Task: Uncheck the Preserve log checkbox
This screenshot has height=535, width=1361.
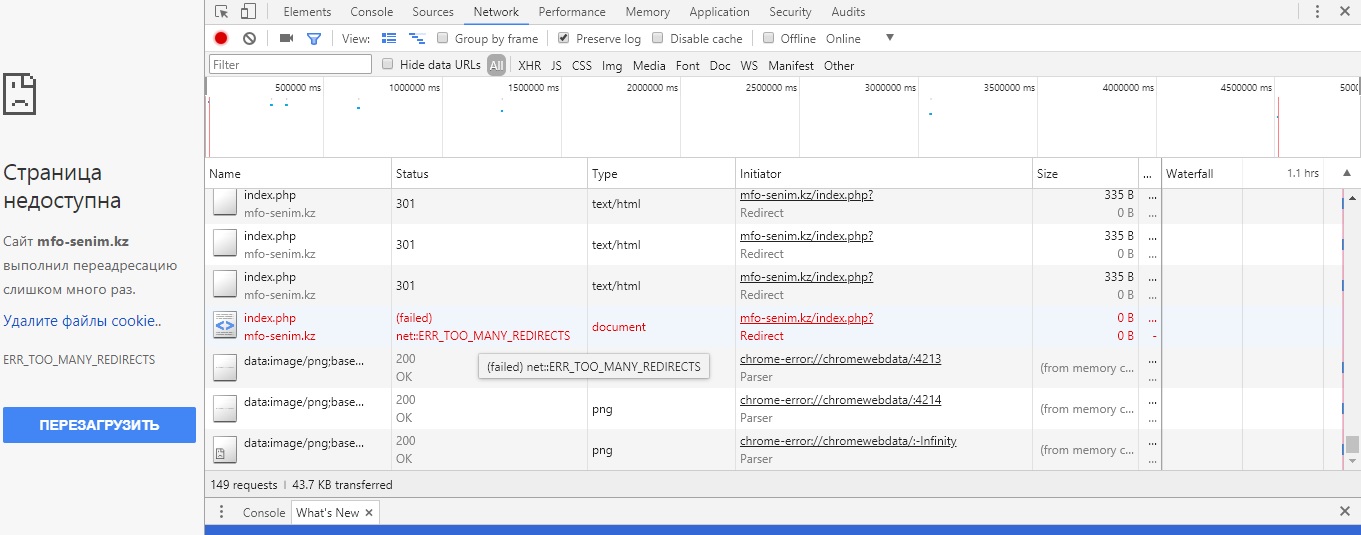Action: pyautogui.click(x=563, y=38)
